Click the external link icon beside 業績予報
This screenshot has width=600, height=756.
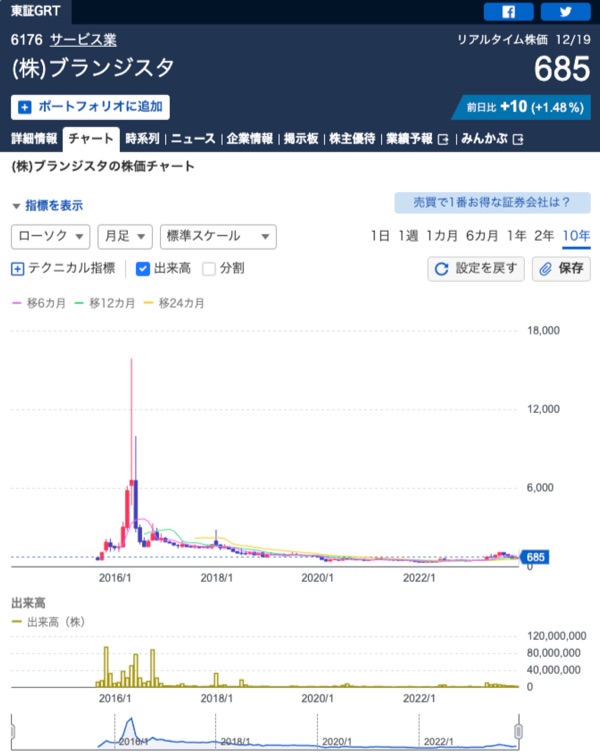(443, 140)
